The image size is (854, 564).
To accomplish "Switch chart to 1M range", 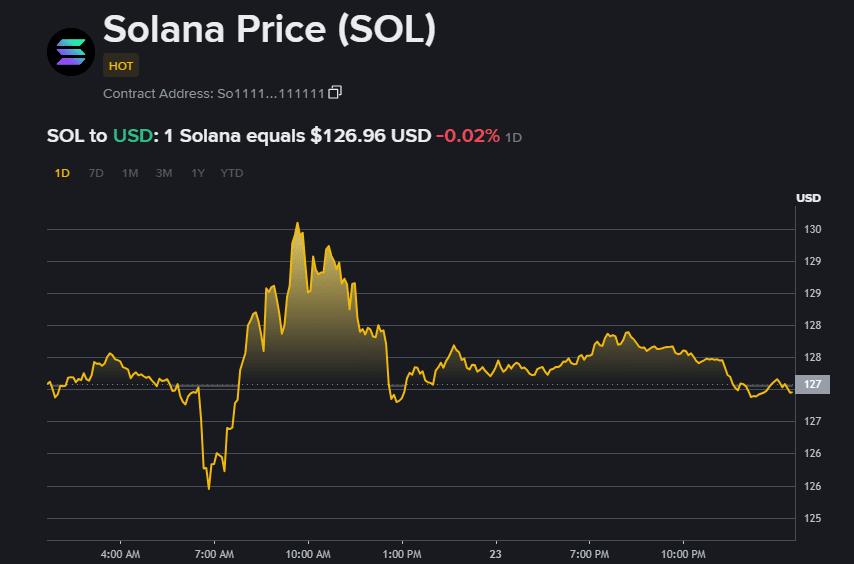I will pos(130,173).
